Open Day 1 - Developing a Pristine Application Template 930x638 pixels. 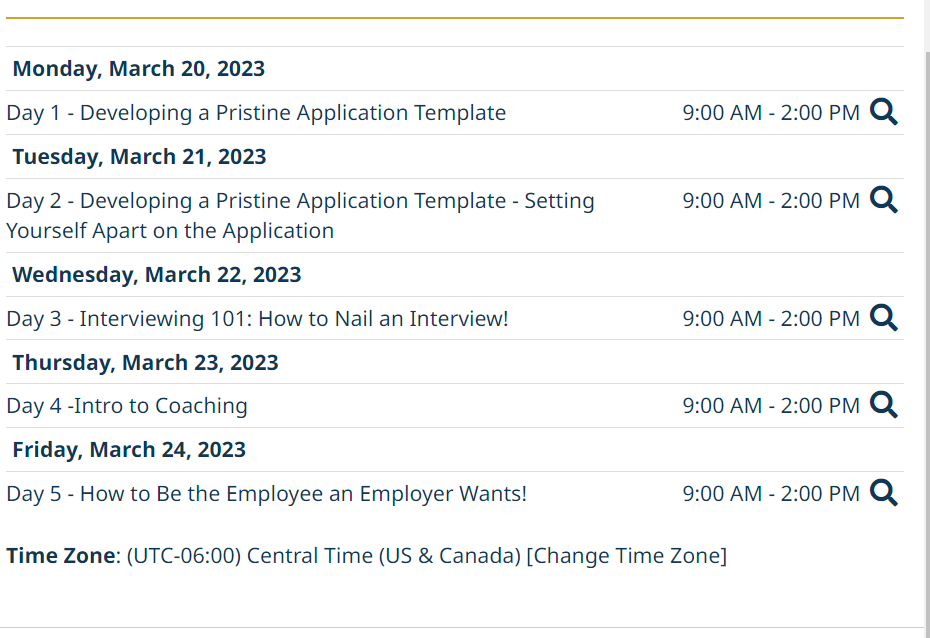(256, 113)
